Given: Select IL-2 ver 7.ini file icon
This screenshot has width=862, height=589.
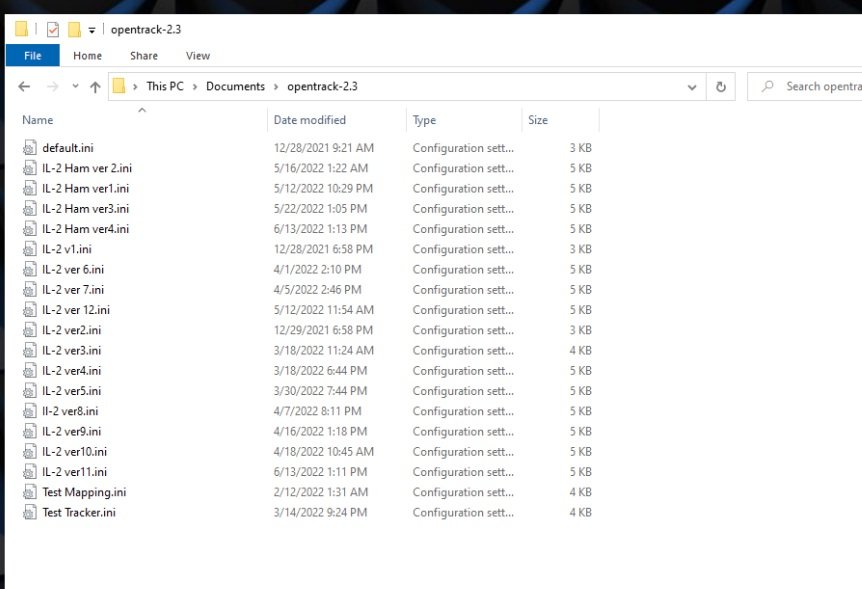Looking at the screenshot, I should (x=30, y=290).
